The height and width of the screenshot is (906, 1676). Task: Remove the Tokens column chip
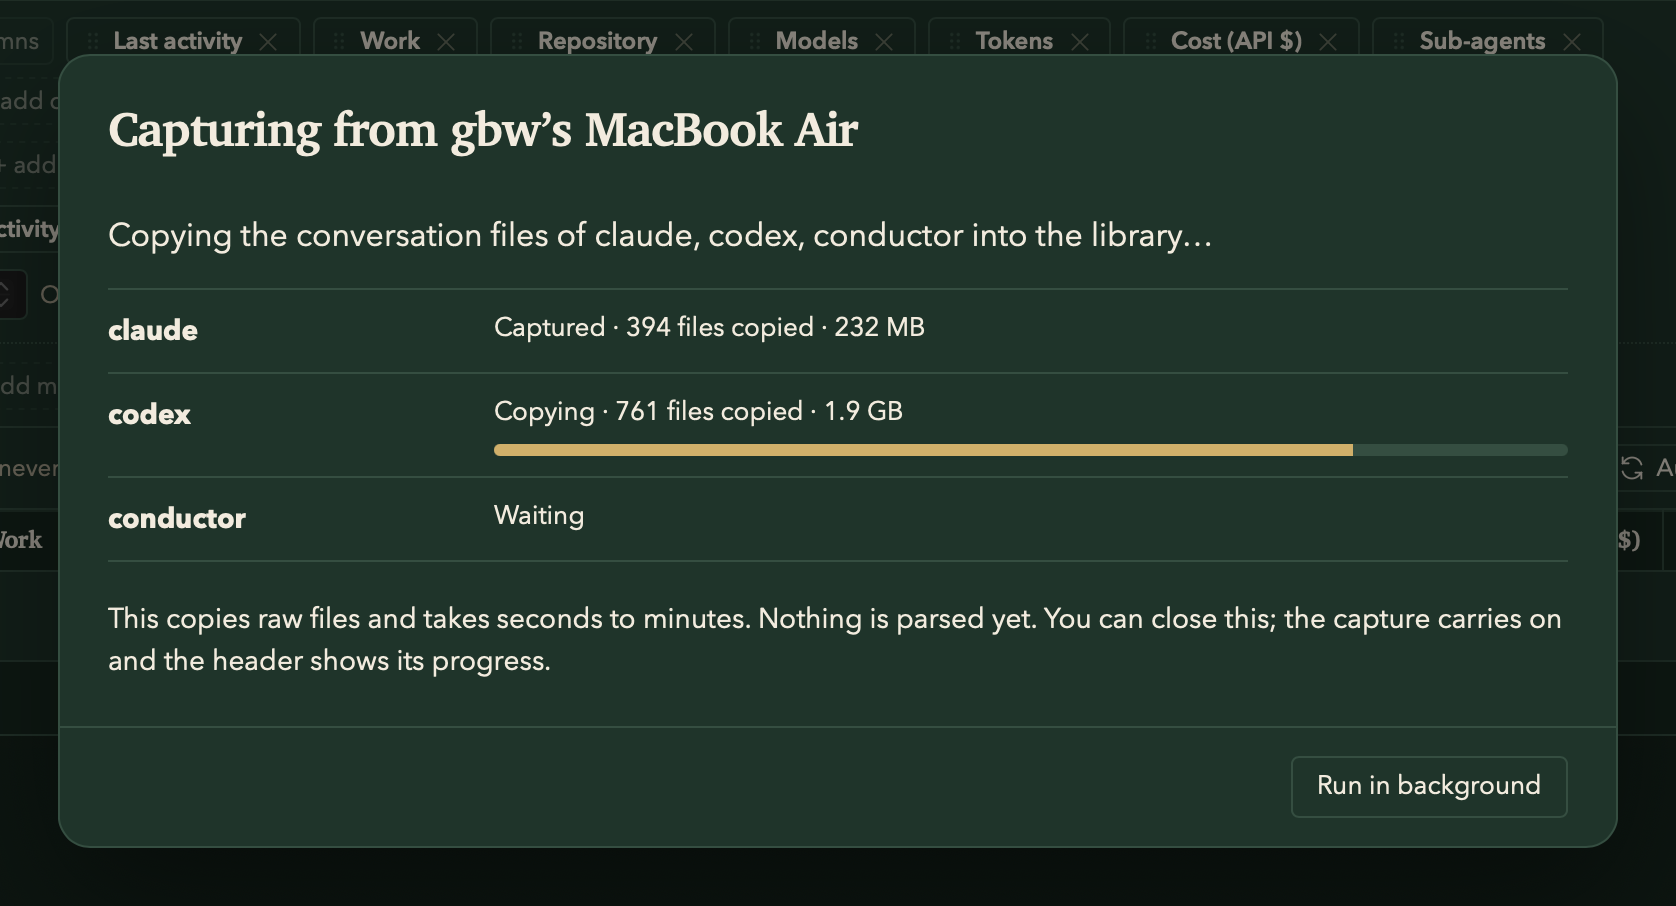(x=1080, y=42)
